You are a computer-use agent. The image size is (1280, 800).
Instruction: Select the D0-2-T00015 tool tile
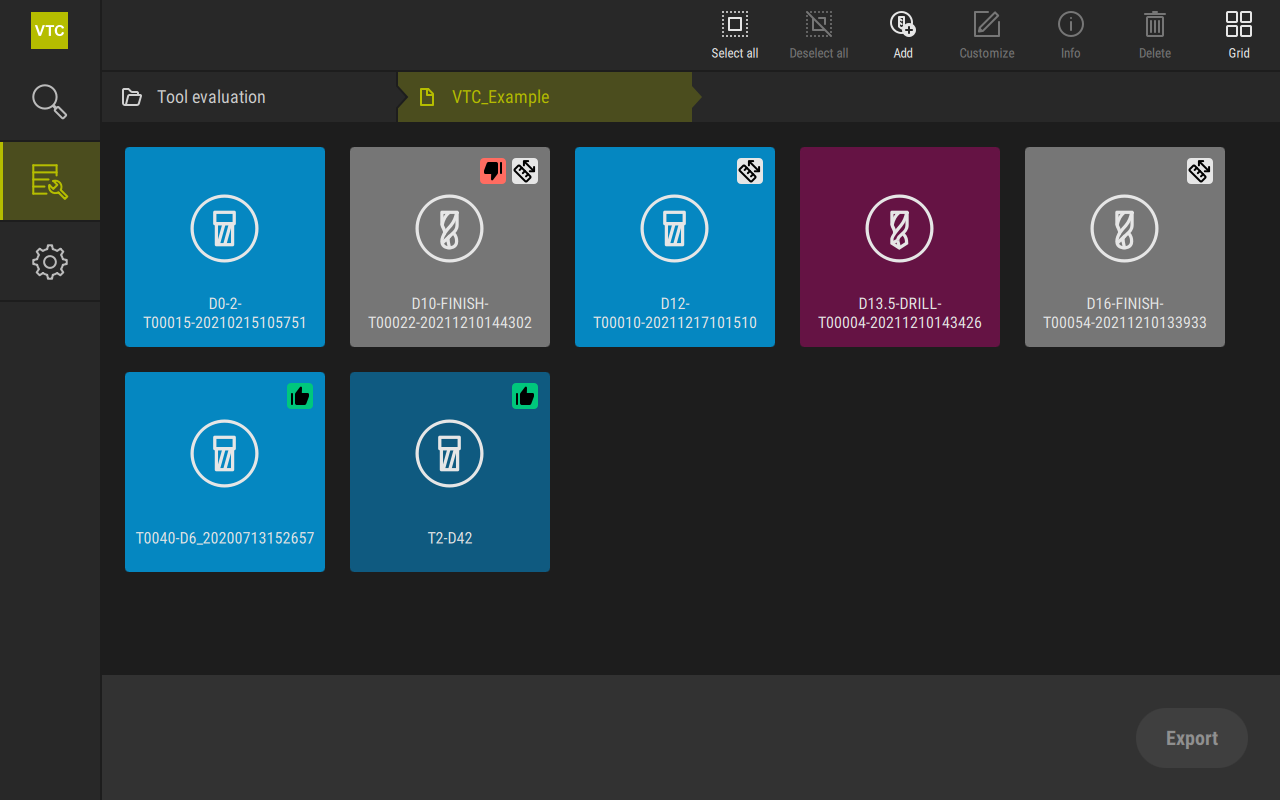point(225,247)
